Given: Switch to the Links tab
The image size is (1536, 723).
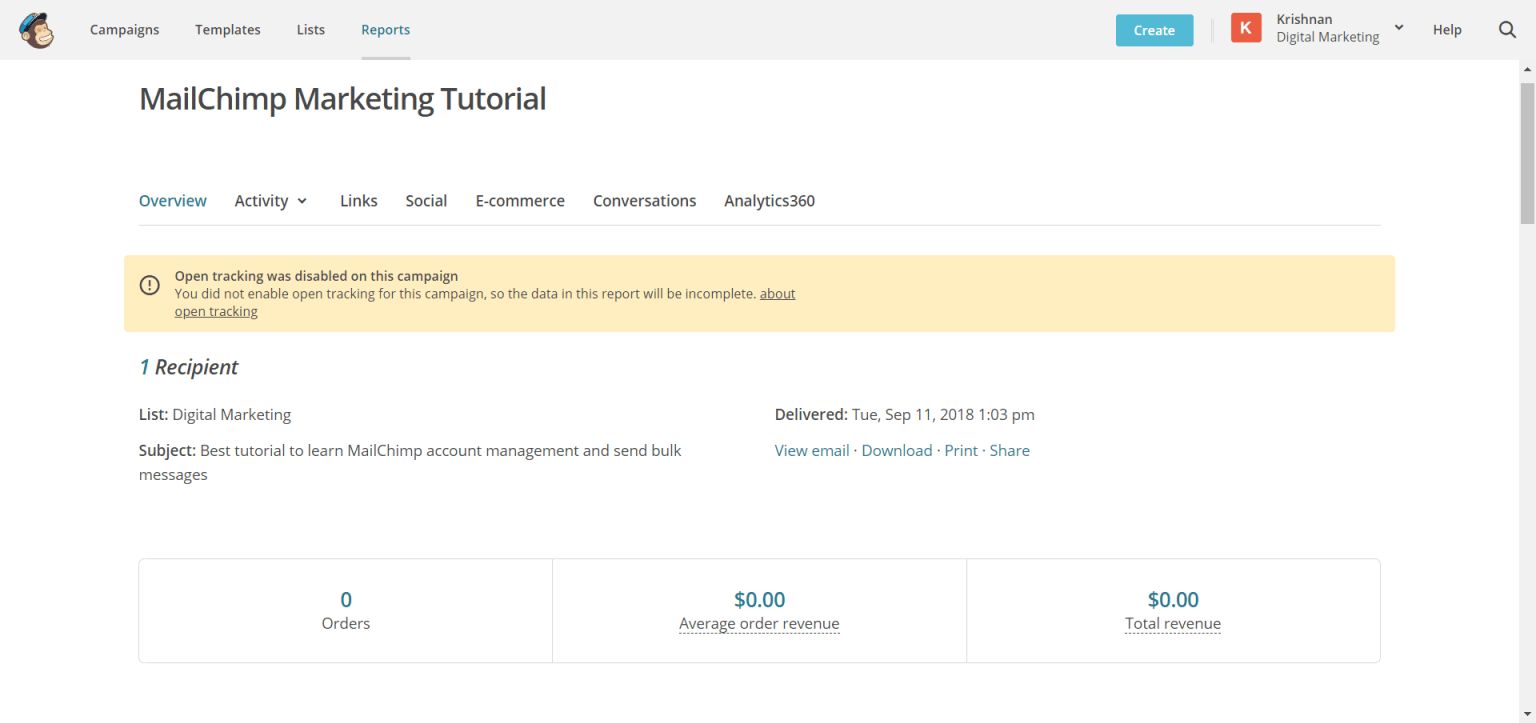Looking at the screenshot, I should tap(358, 201).
